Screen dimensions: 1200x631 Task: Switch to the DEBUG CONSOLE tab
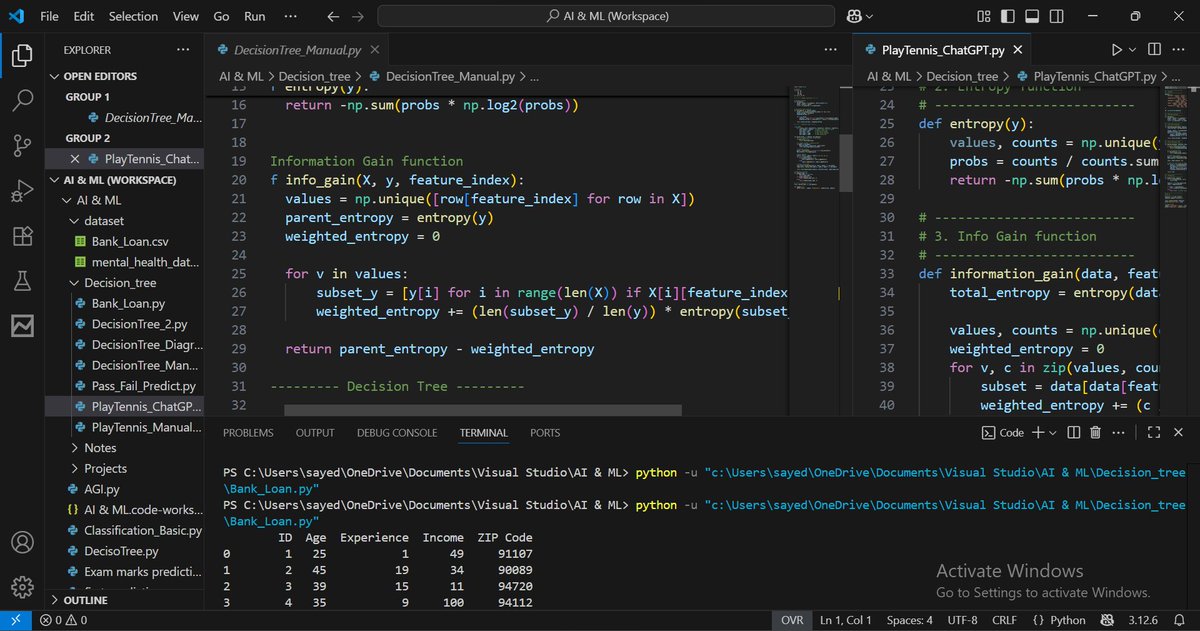click(x=397, y=433)
